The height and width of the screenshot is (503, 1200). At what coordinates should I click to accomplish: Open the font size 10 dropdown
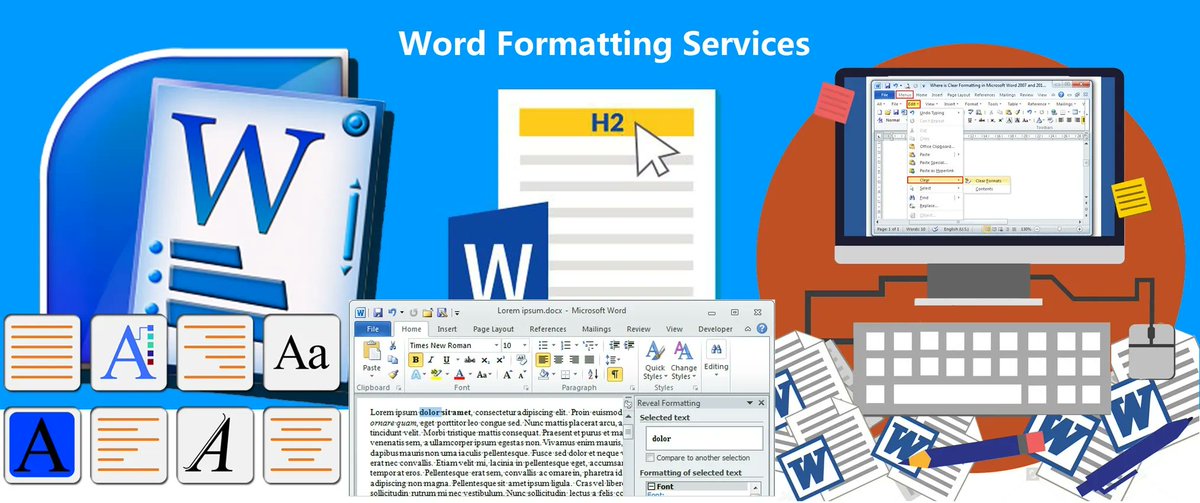(x=525, y=345)
